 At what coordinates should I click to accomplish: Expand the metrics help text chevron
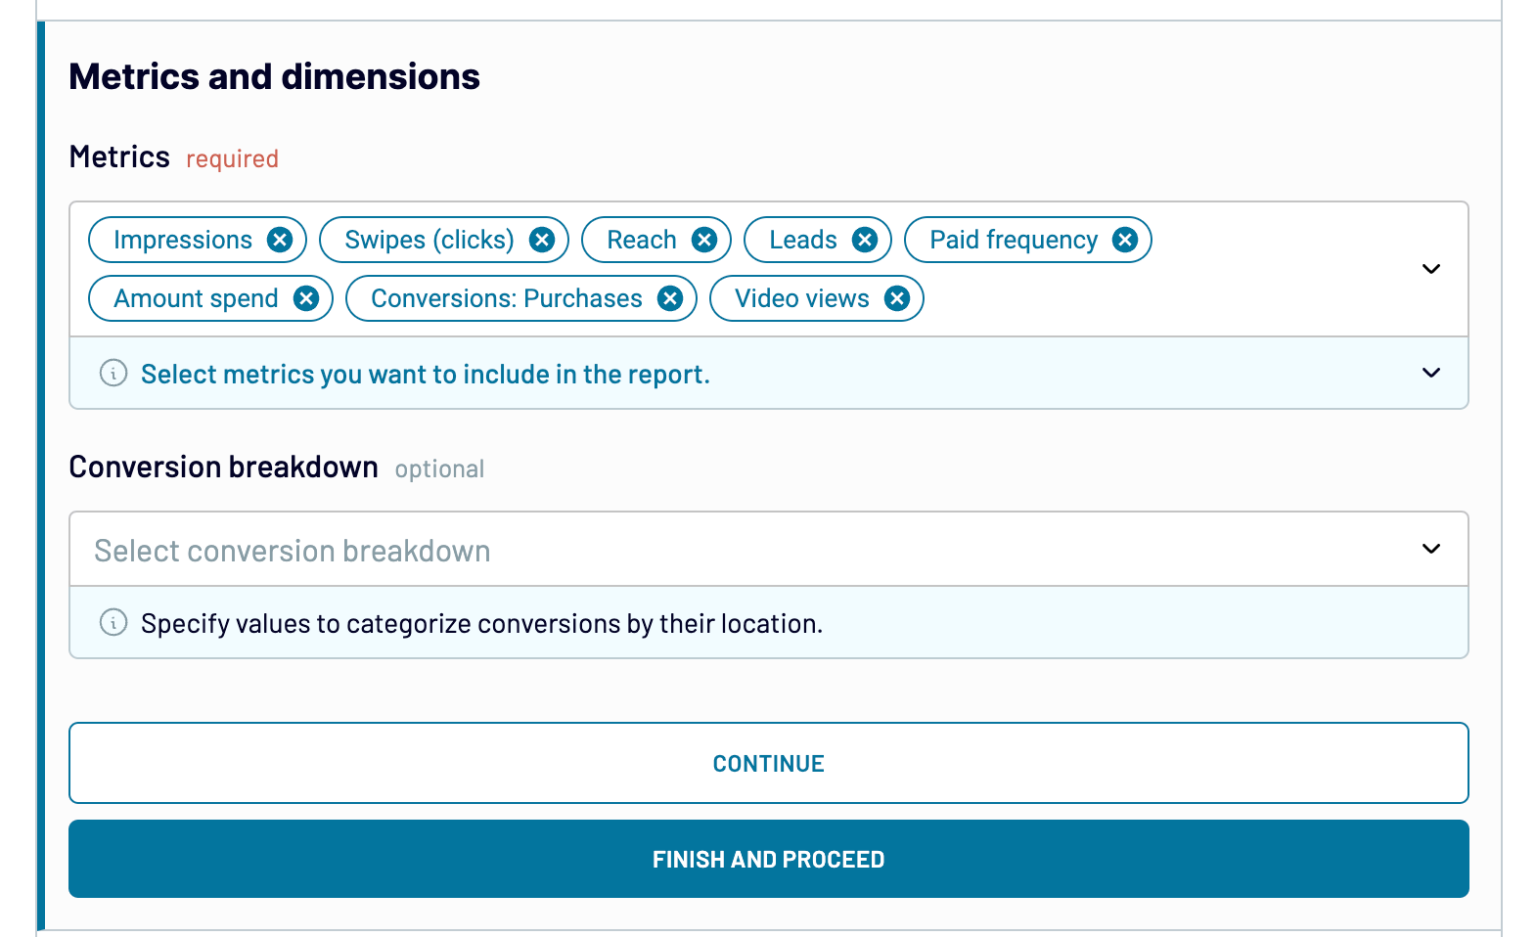(x=1431, y=373)
